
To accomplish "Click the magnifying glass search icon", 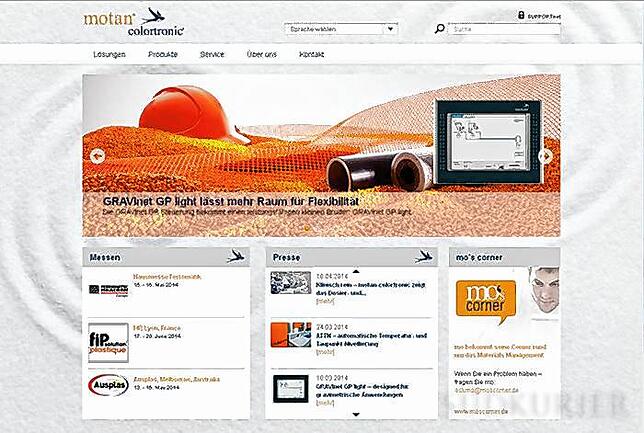I will (439, 29).
